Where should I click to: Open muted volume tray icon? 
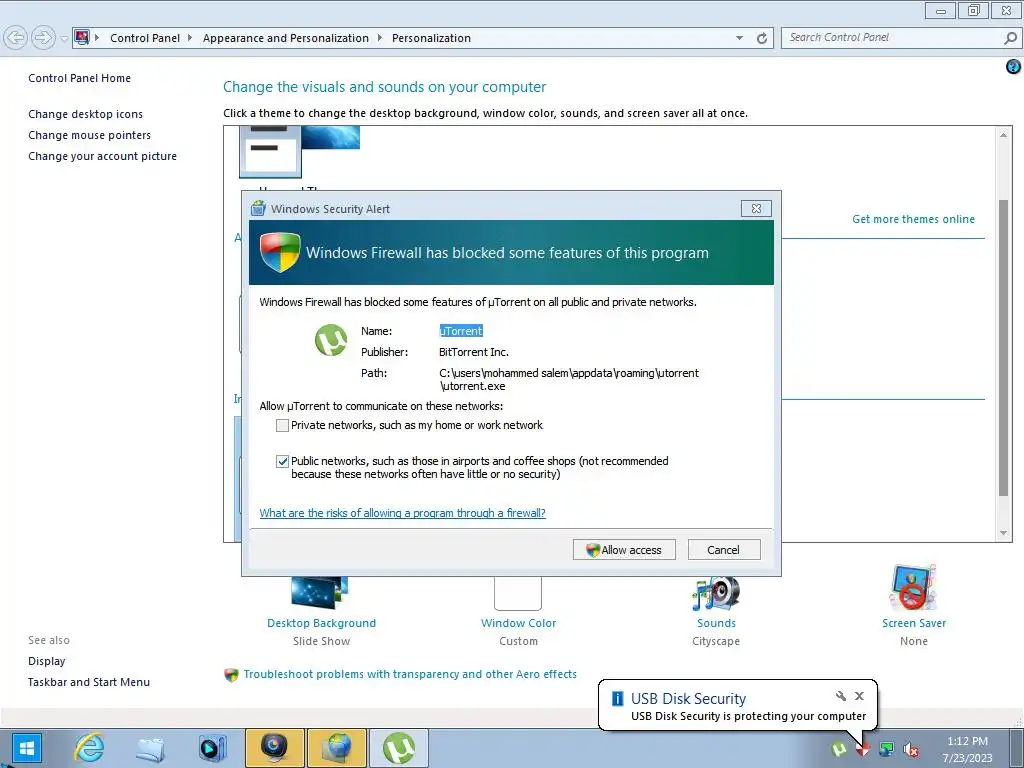coord(911,749)
